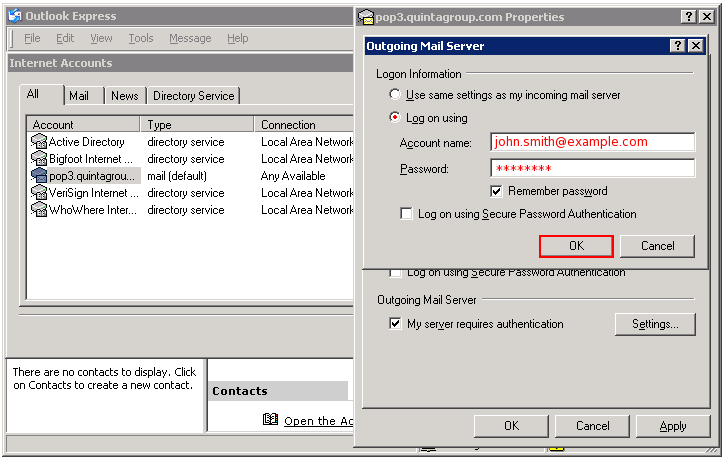This screenshot has height=459, width=724.
Task: Switch to the All accounts tab
Action: pyautogui.click(x=41, y=95)
